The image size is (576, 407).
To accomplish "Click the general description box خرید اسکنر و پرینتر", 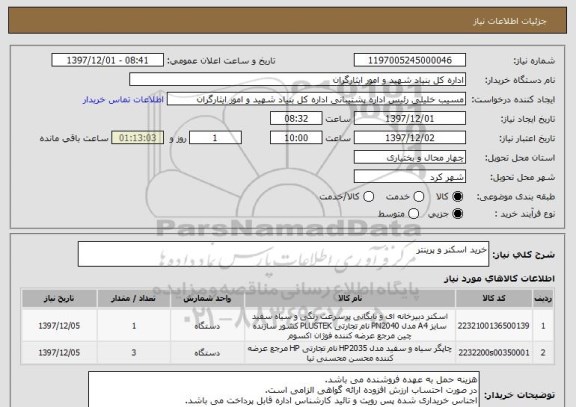I will (283, 254).
